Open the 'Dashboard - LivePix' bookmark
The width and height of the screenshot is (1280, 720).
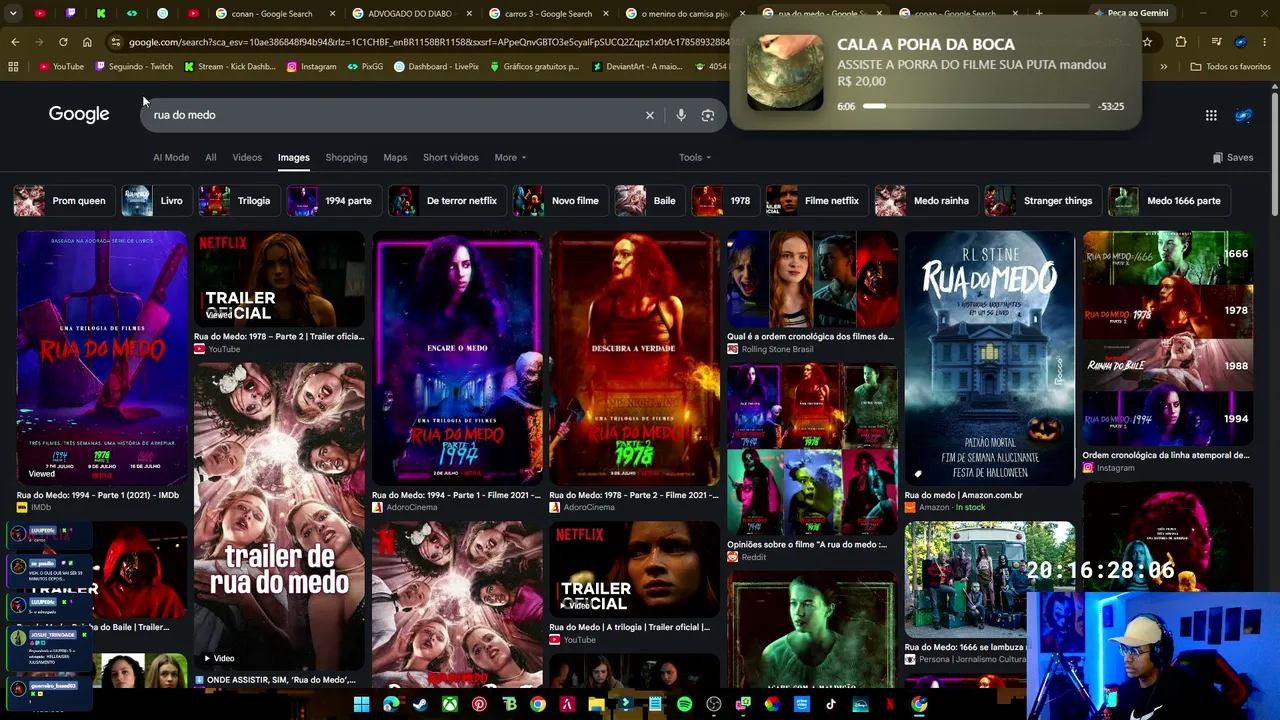436,66
